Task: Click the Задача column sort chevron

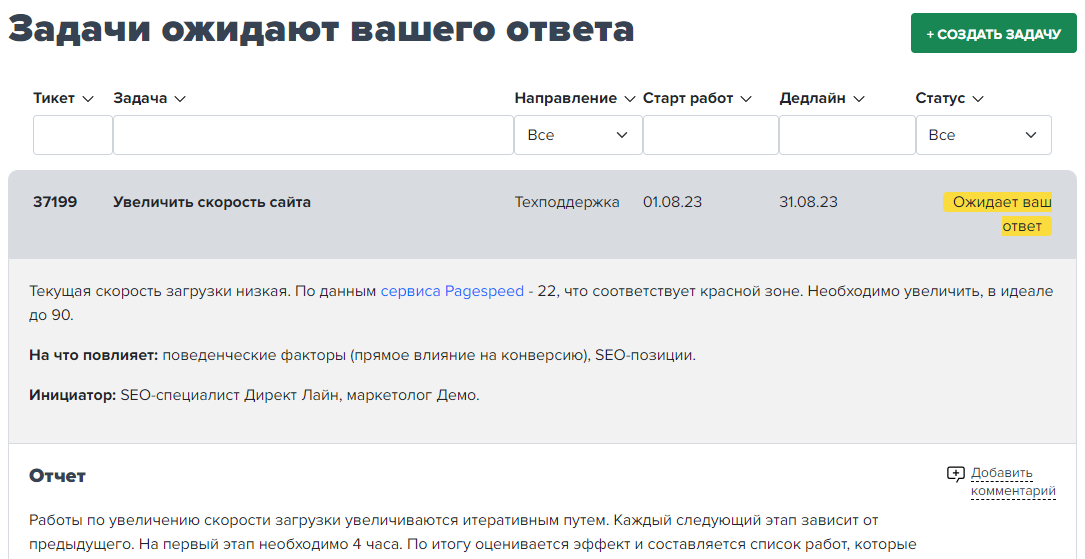Action: (x=180, y=99)
